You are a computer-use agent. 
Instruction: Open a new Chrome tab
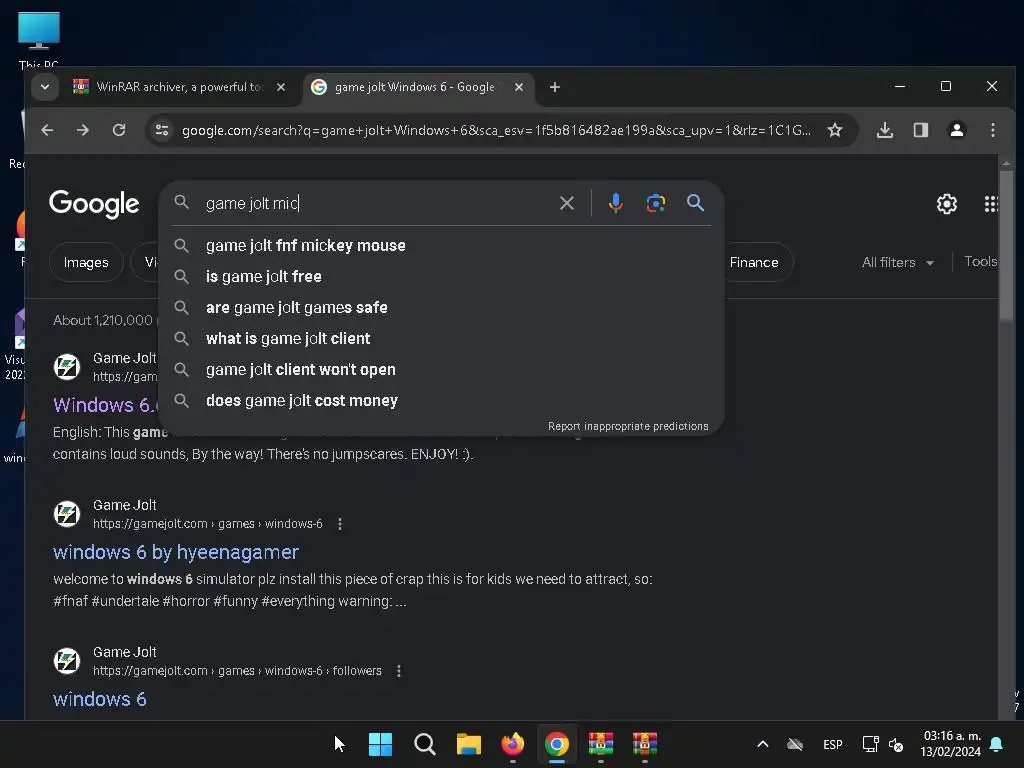[554, 87]
